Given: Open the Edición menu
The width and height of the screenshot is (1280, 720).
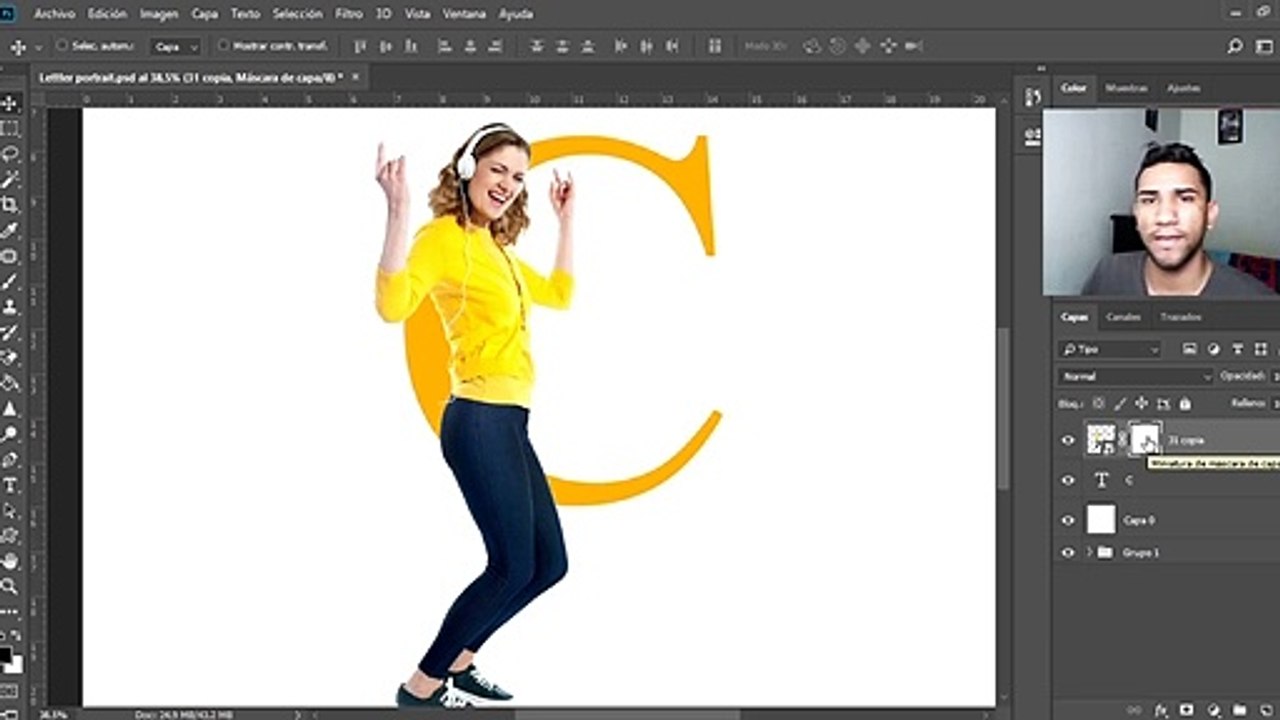Looking at the screenshot, I should (x=107, y=14).
